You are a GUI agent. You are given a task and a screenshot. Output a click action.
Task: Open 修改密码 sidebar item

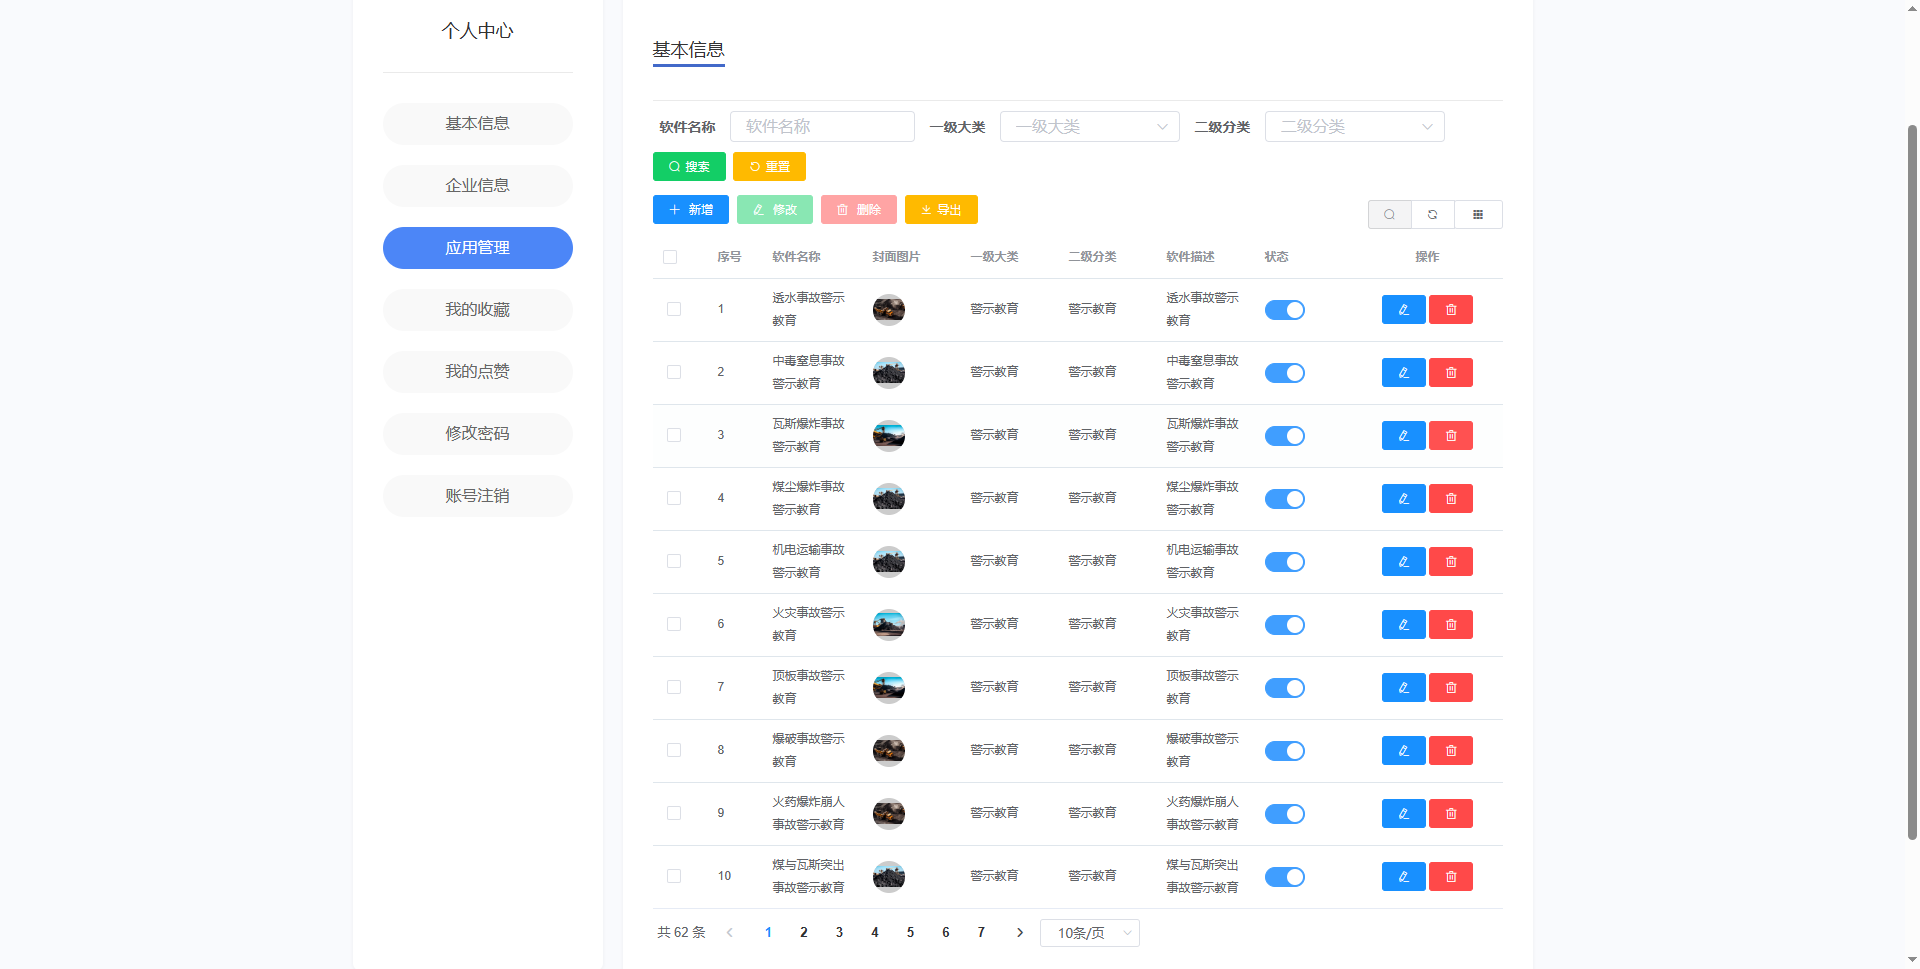pos(478,434)
